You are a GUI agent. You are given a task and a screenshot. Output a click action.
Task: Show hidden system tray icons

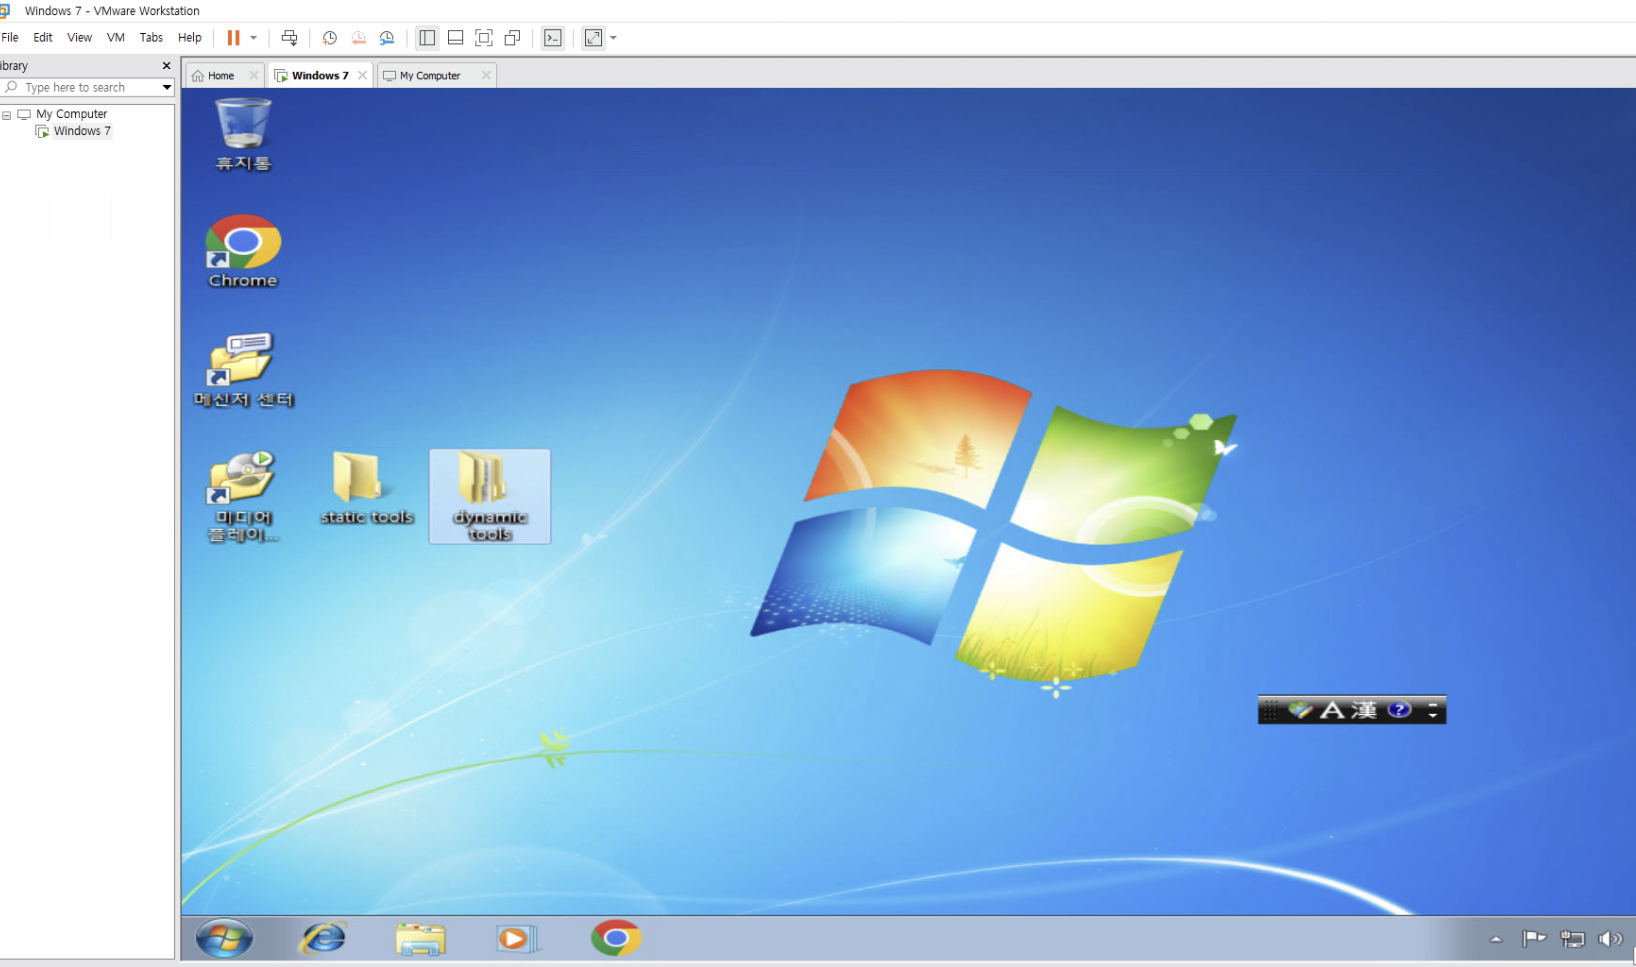[1496, 939]
